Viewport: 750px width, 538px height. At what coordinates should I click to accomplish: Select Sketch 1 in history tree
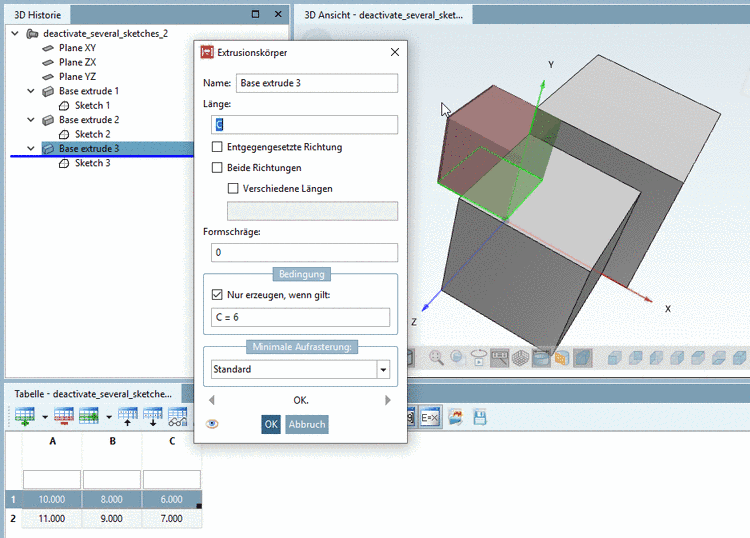(x=92, y=105)
